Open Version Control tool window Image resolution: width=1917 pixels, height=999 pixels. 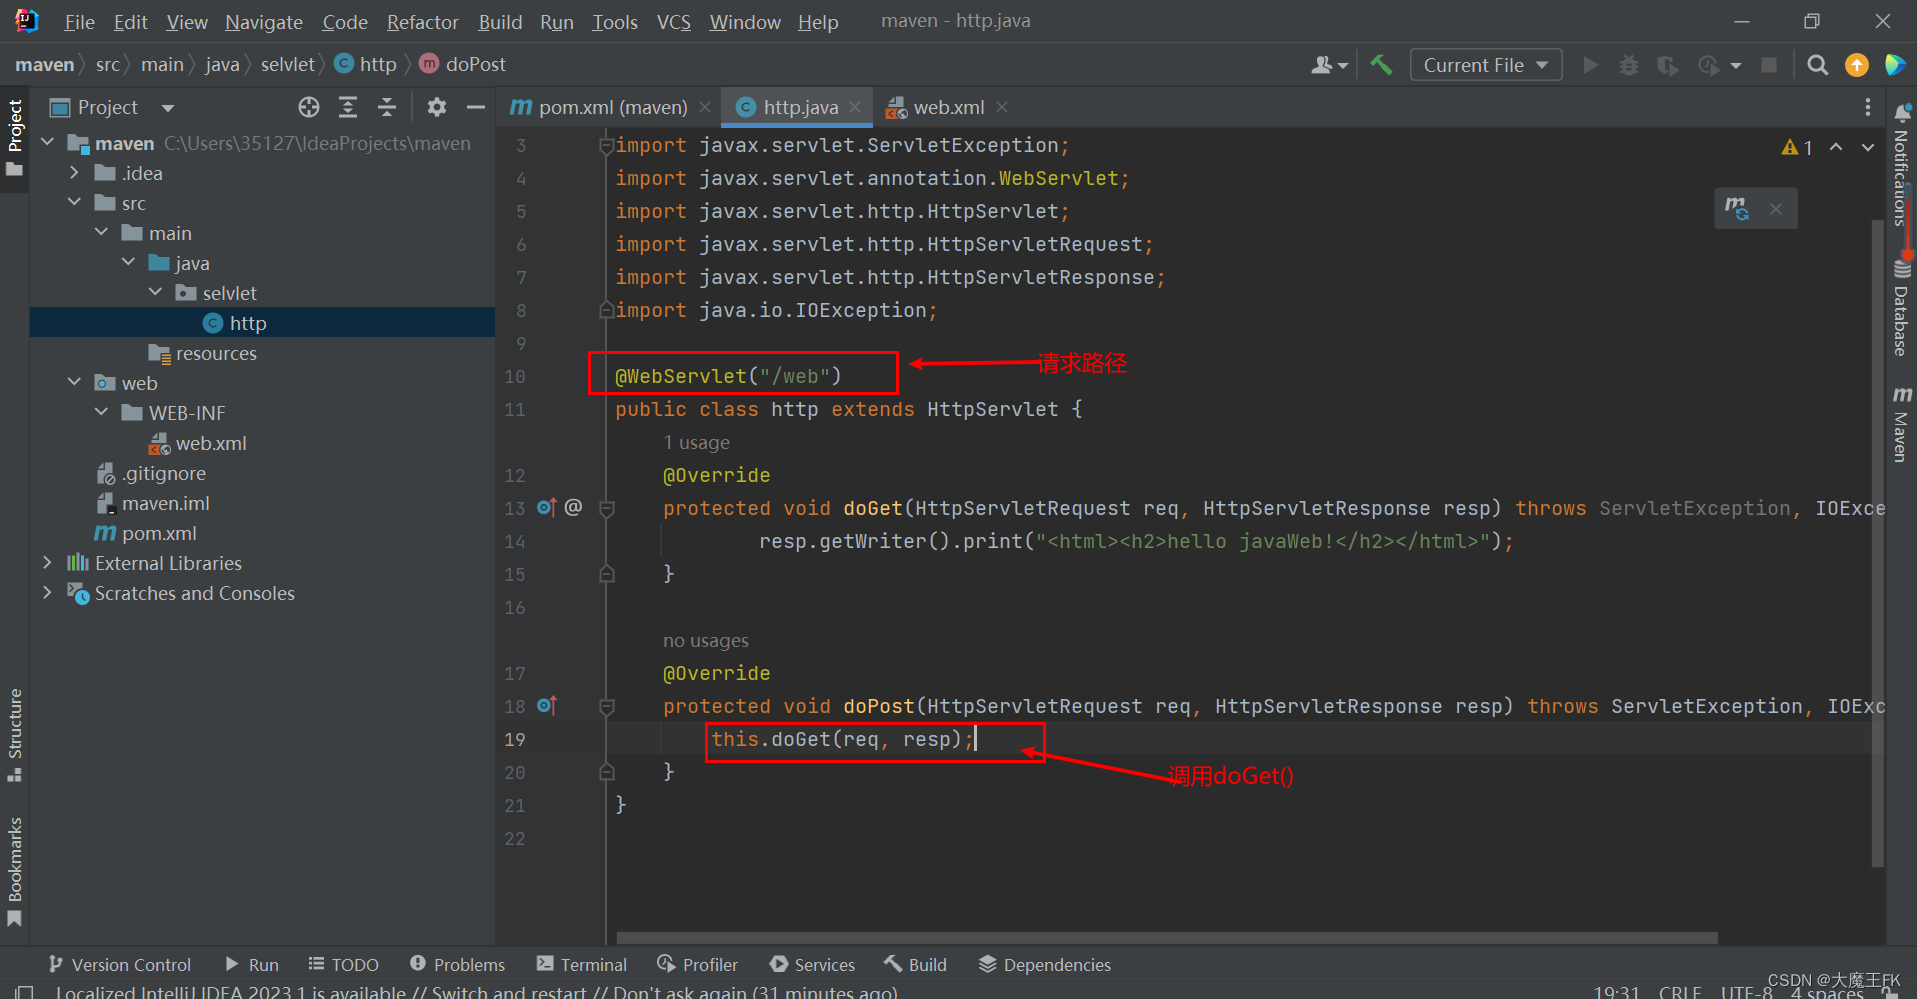coord(120,964)
